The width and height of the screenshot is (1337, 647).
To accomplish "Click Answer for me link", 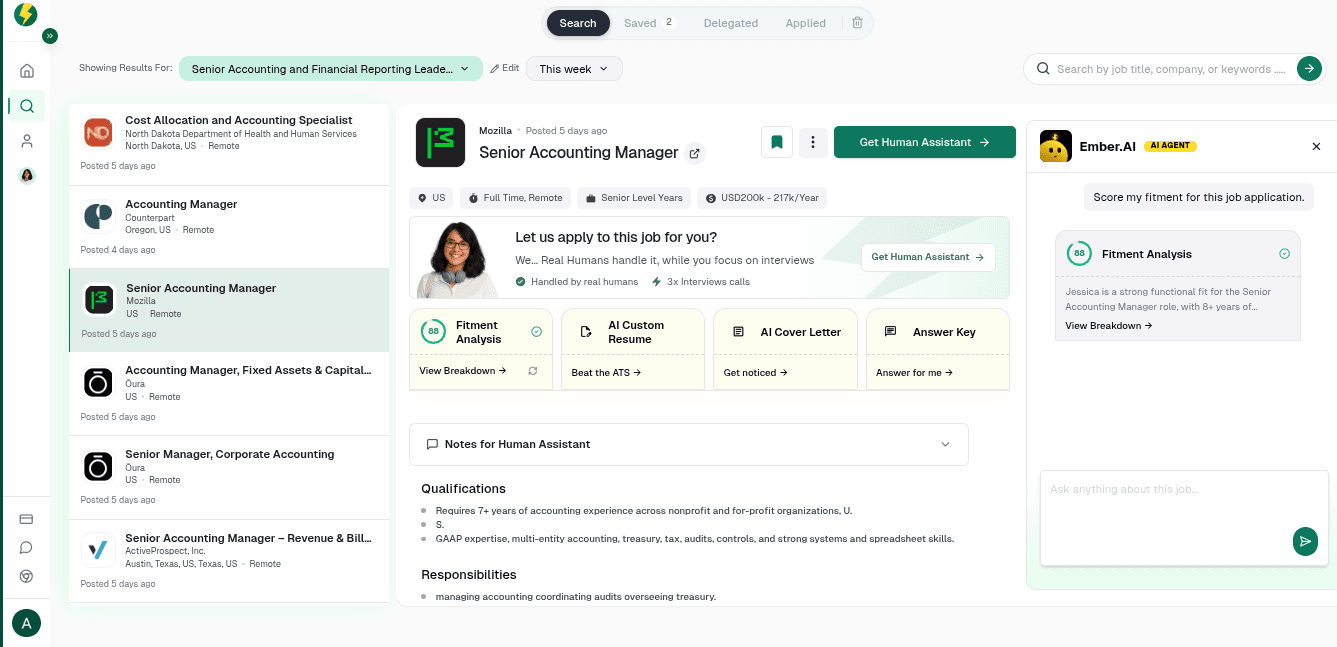I will (x=914, y=373).
